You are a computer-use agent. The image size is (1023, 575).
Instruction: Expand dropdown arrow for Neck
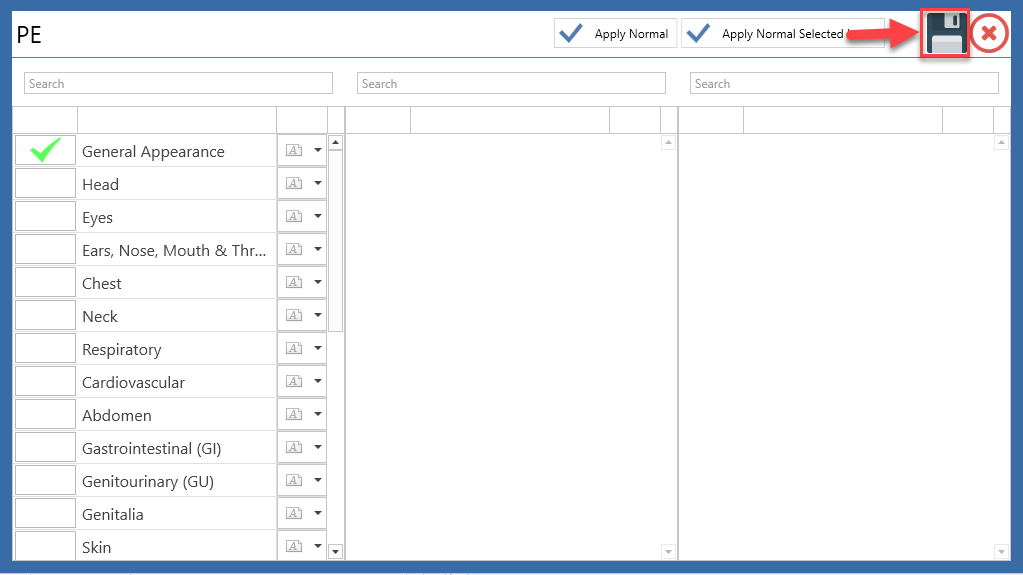(x=318, y=315)
